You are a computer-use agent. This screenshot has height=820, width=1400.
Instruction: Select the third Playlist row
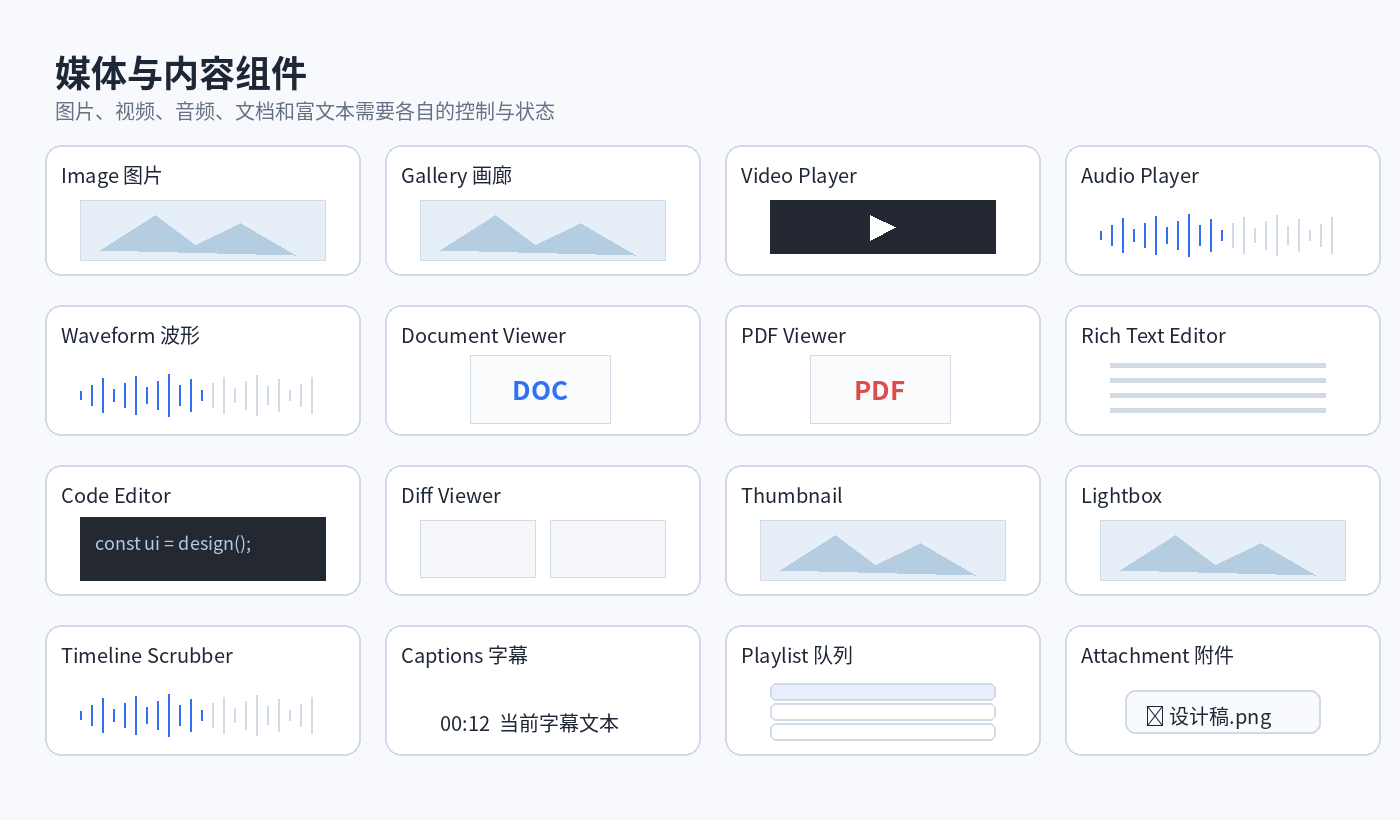pos(883,732)
